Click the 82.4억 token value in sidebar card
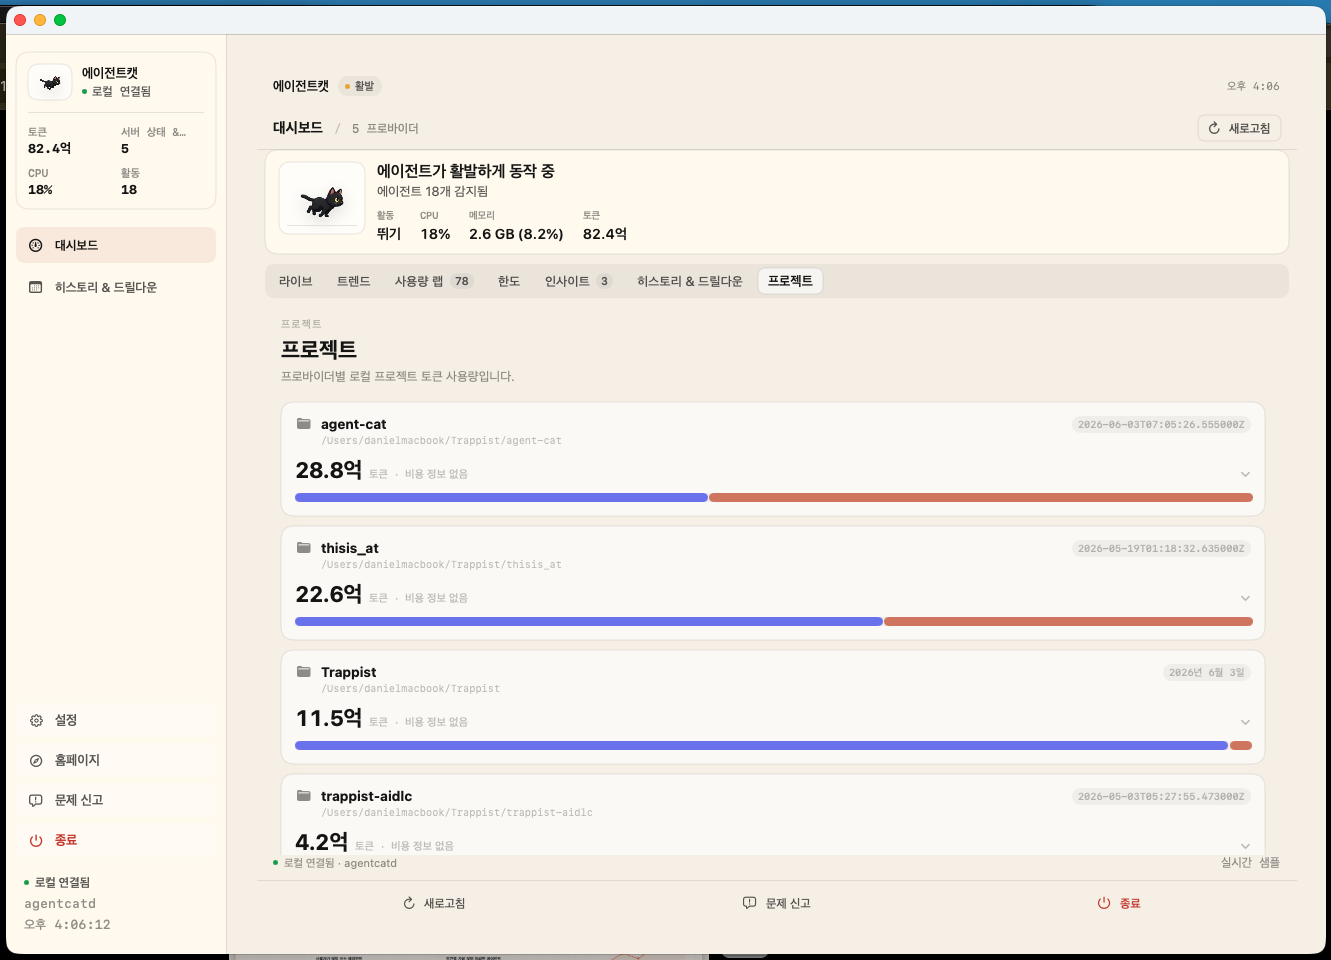The height and width of the screenshot is (960, 1331). (50, 148)
